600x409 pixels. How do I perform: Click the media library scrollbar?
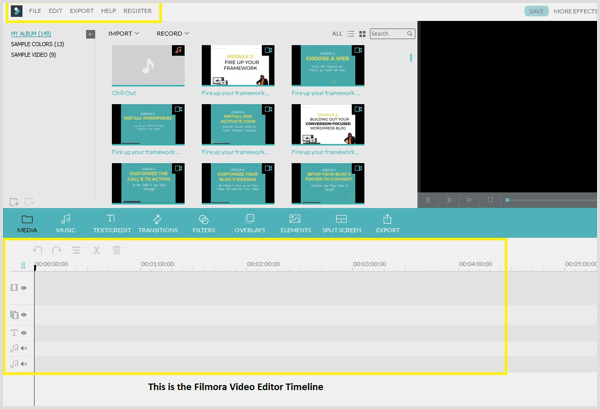coord(411,58)
